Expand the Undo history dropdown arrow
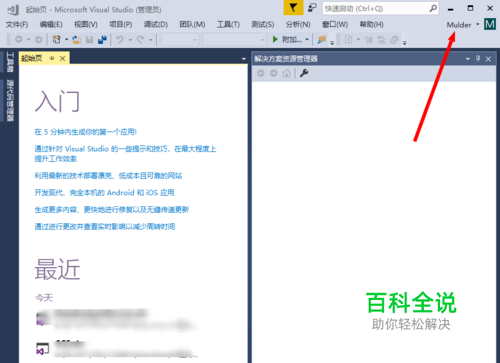 [130, 40]
